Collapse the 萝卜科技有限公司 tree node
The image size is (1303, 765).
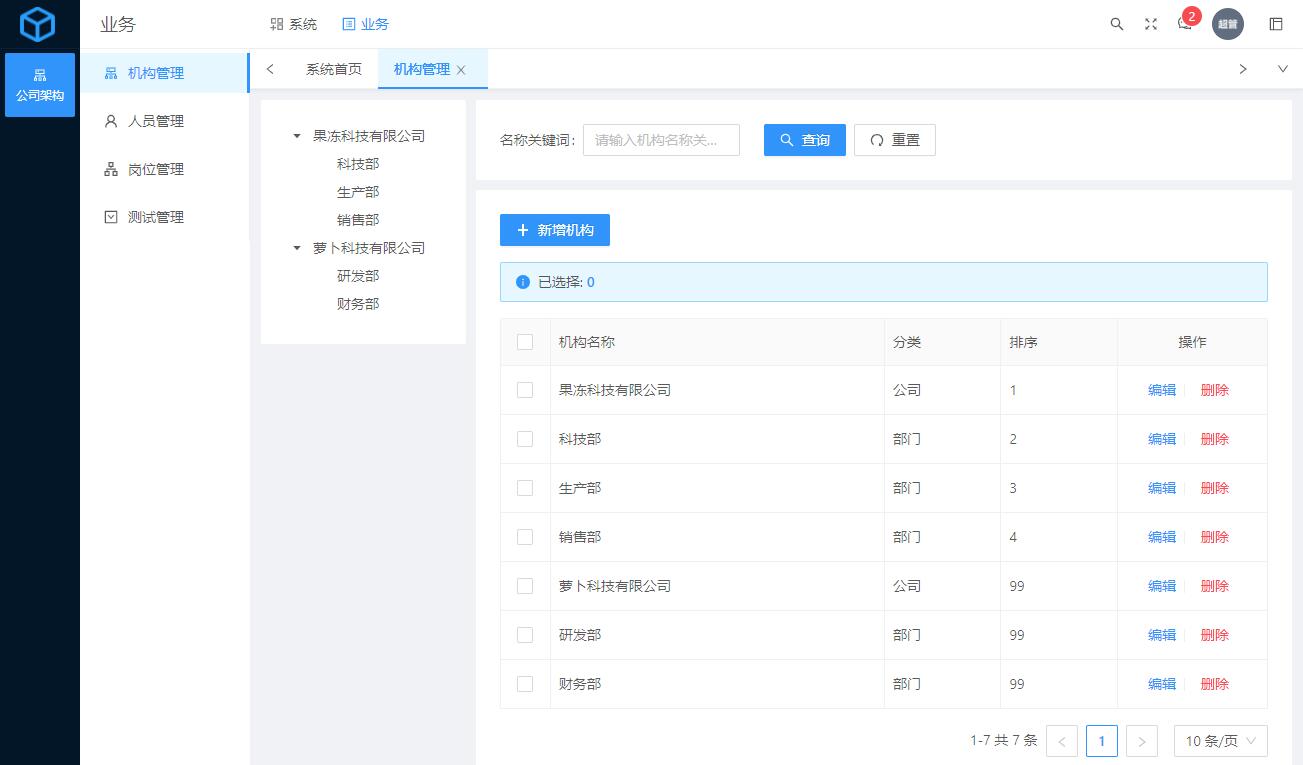coord(294,247)
